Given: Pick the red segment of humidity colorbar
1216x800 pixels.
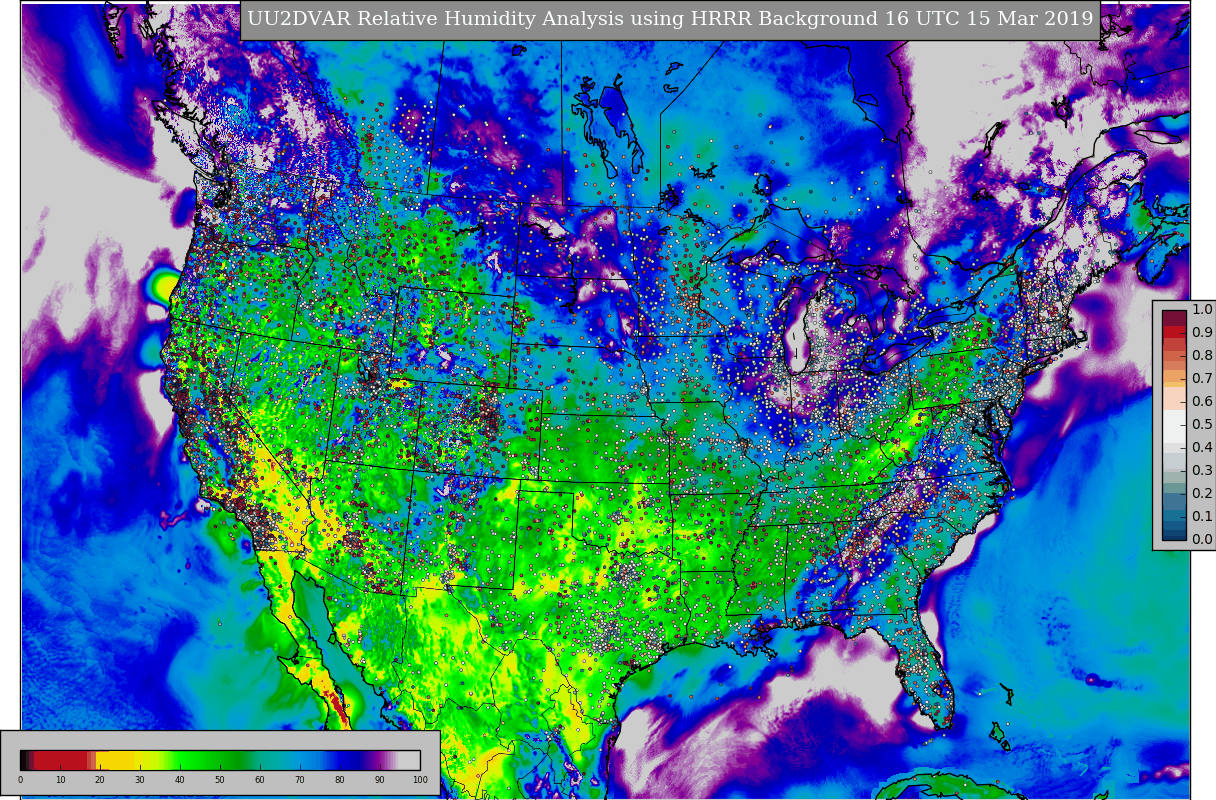Looking at the screenshot, I should tap(60, 760).
